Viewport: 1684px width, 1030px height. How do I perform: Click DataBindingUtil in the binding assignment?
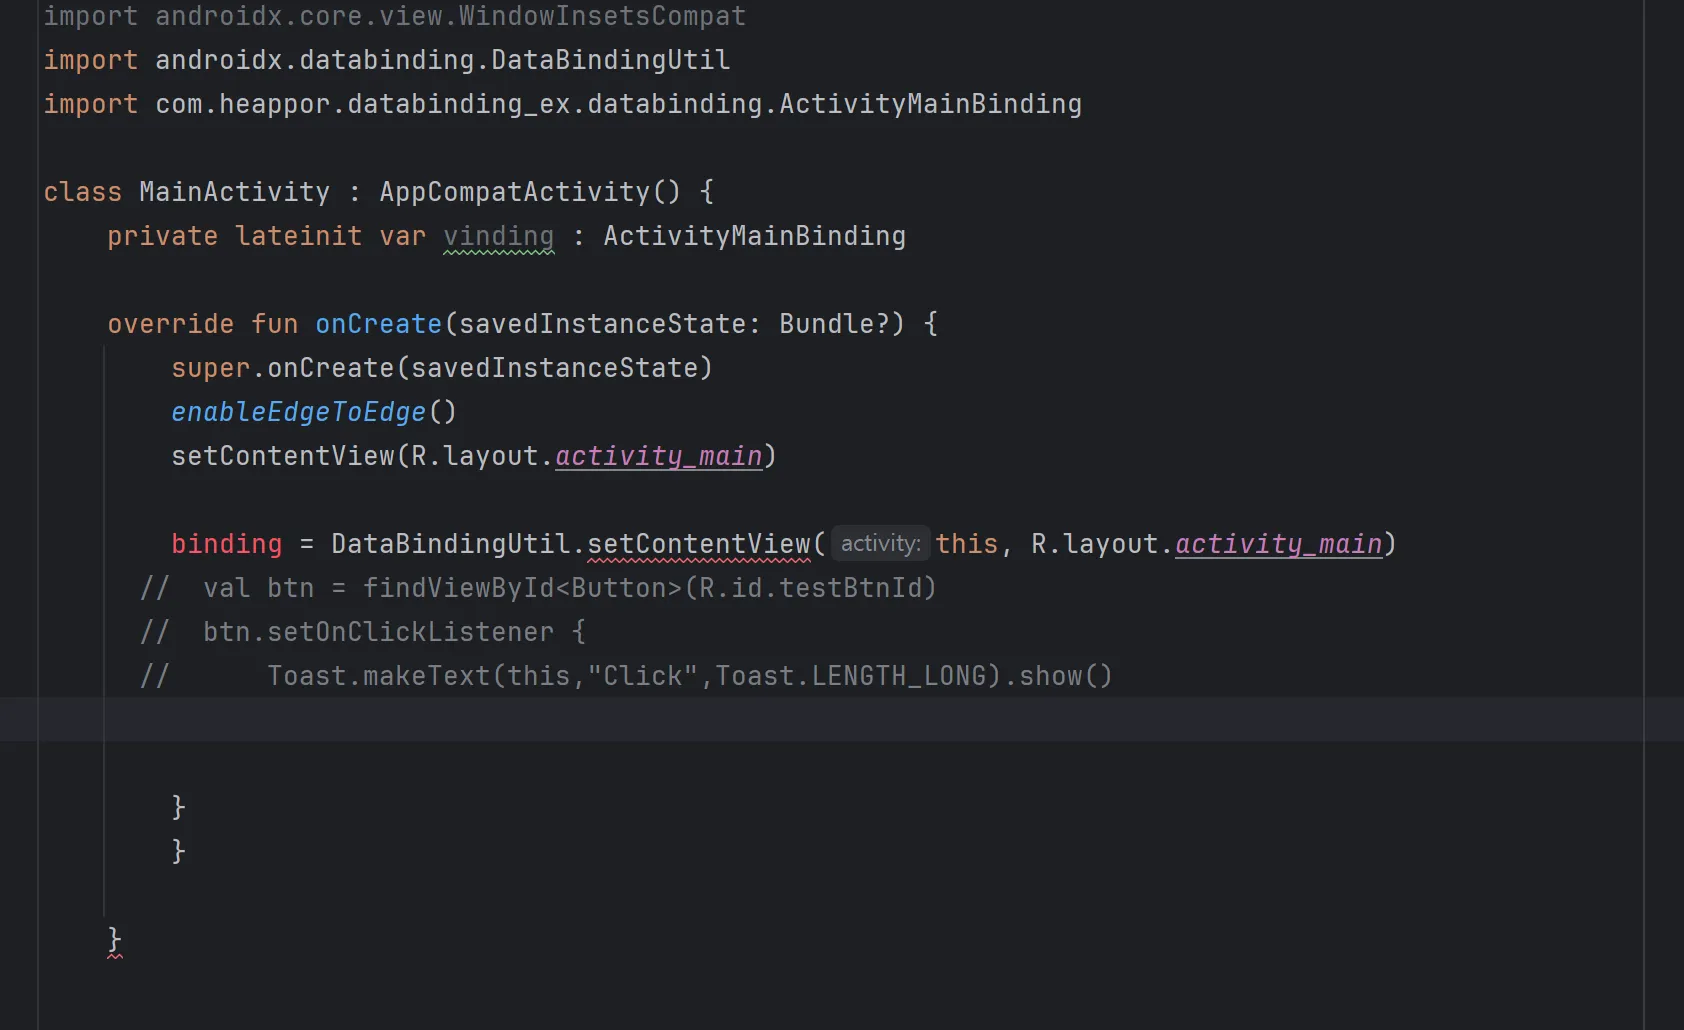pyautogui.click(x=451, y=544)
